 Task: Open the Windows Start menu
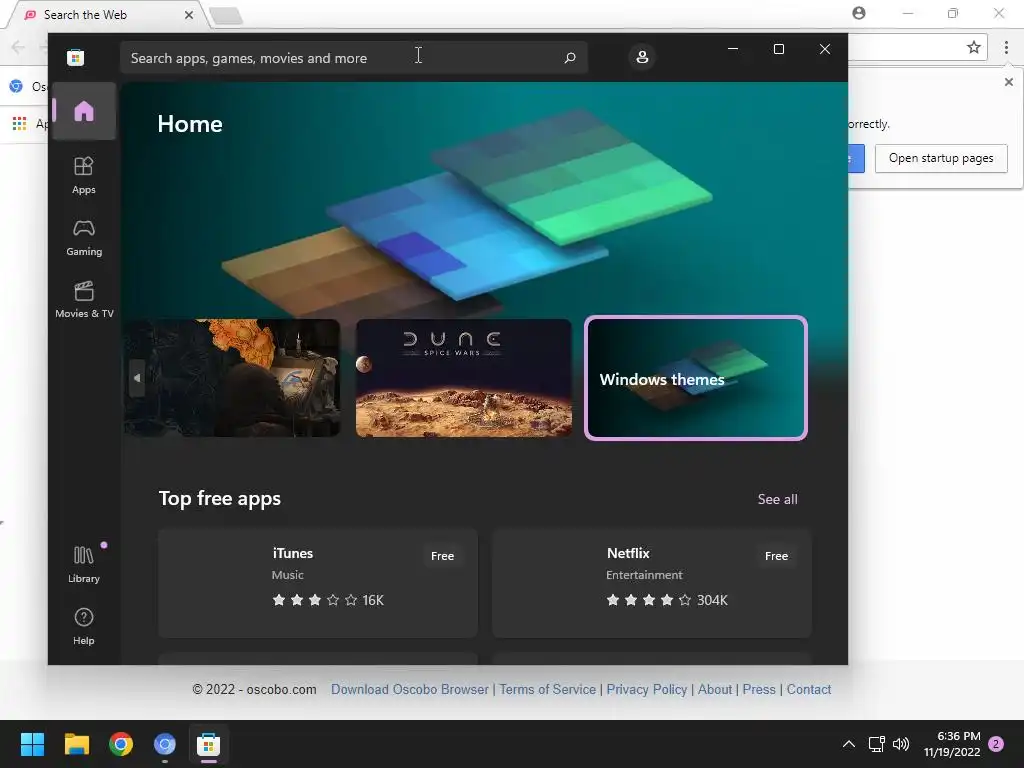32,744
